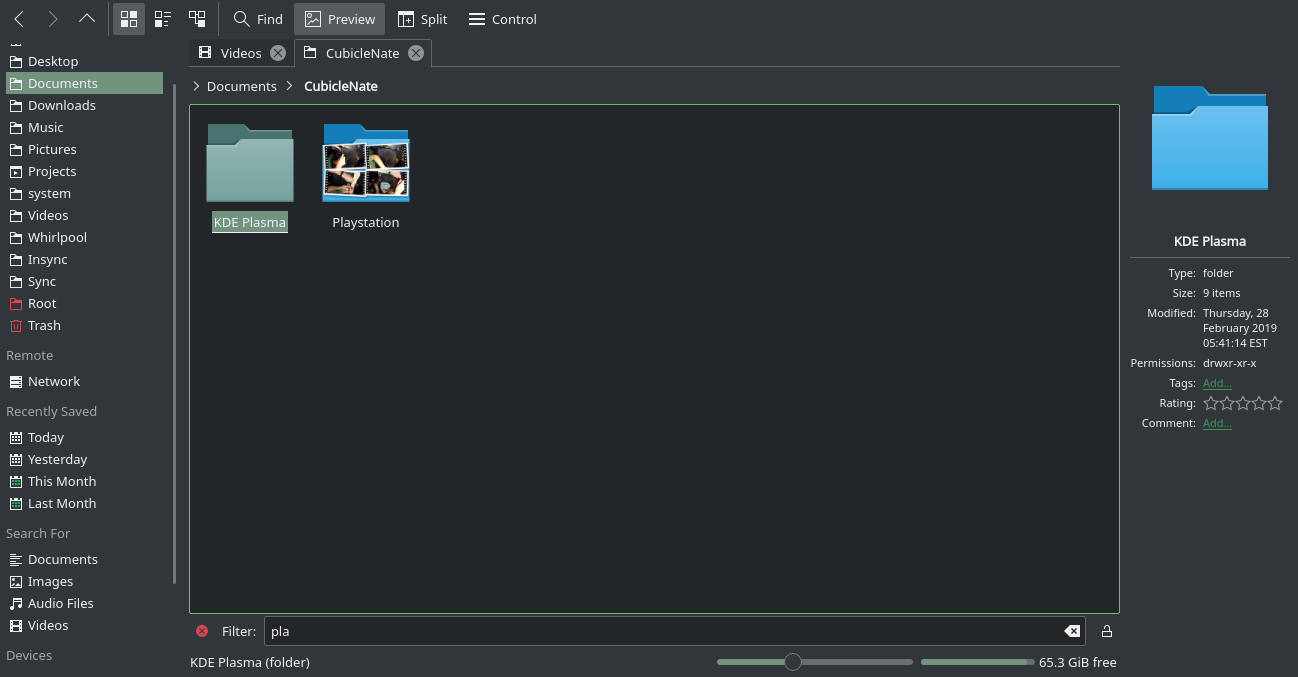Adjust the icon zoom slider
Image resolution: width=1298 pixels, height=677 pixels.
pyautogui.click(x=793, y=661)
